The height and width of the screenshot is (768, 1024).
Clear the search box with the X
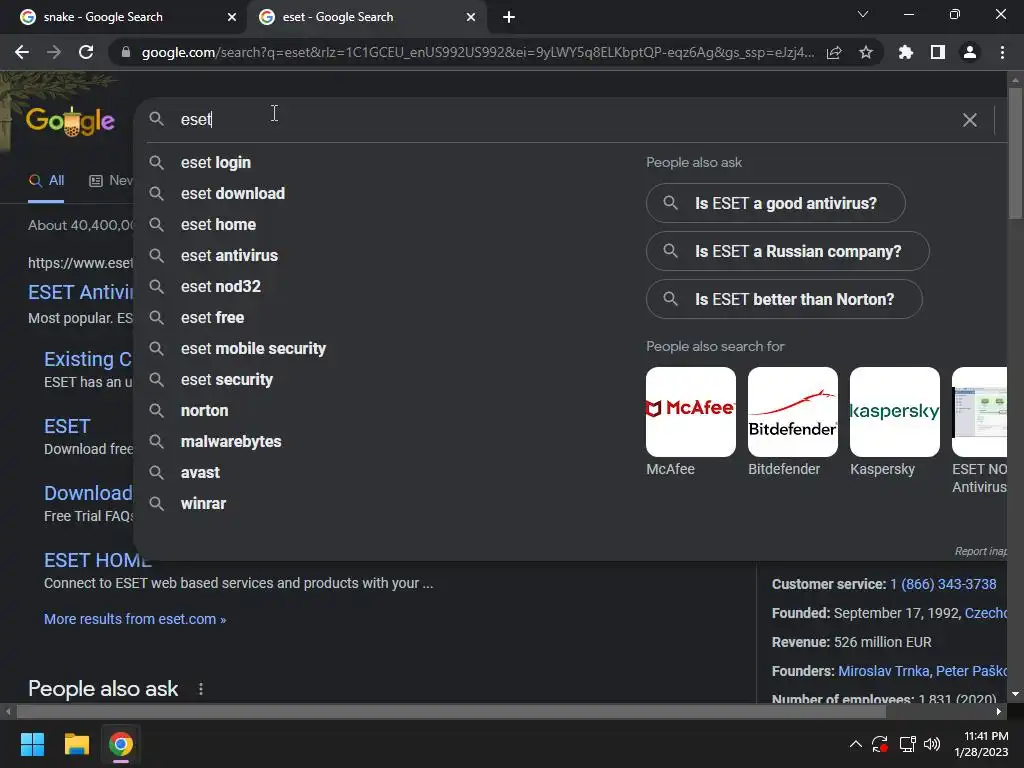(970, 120)
